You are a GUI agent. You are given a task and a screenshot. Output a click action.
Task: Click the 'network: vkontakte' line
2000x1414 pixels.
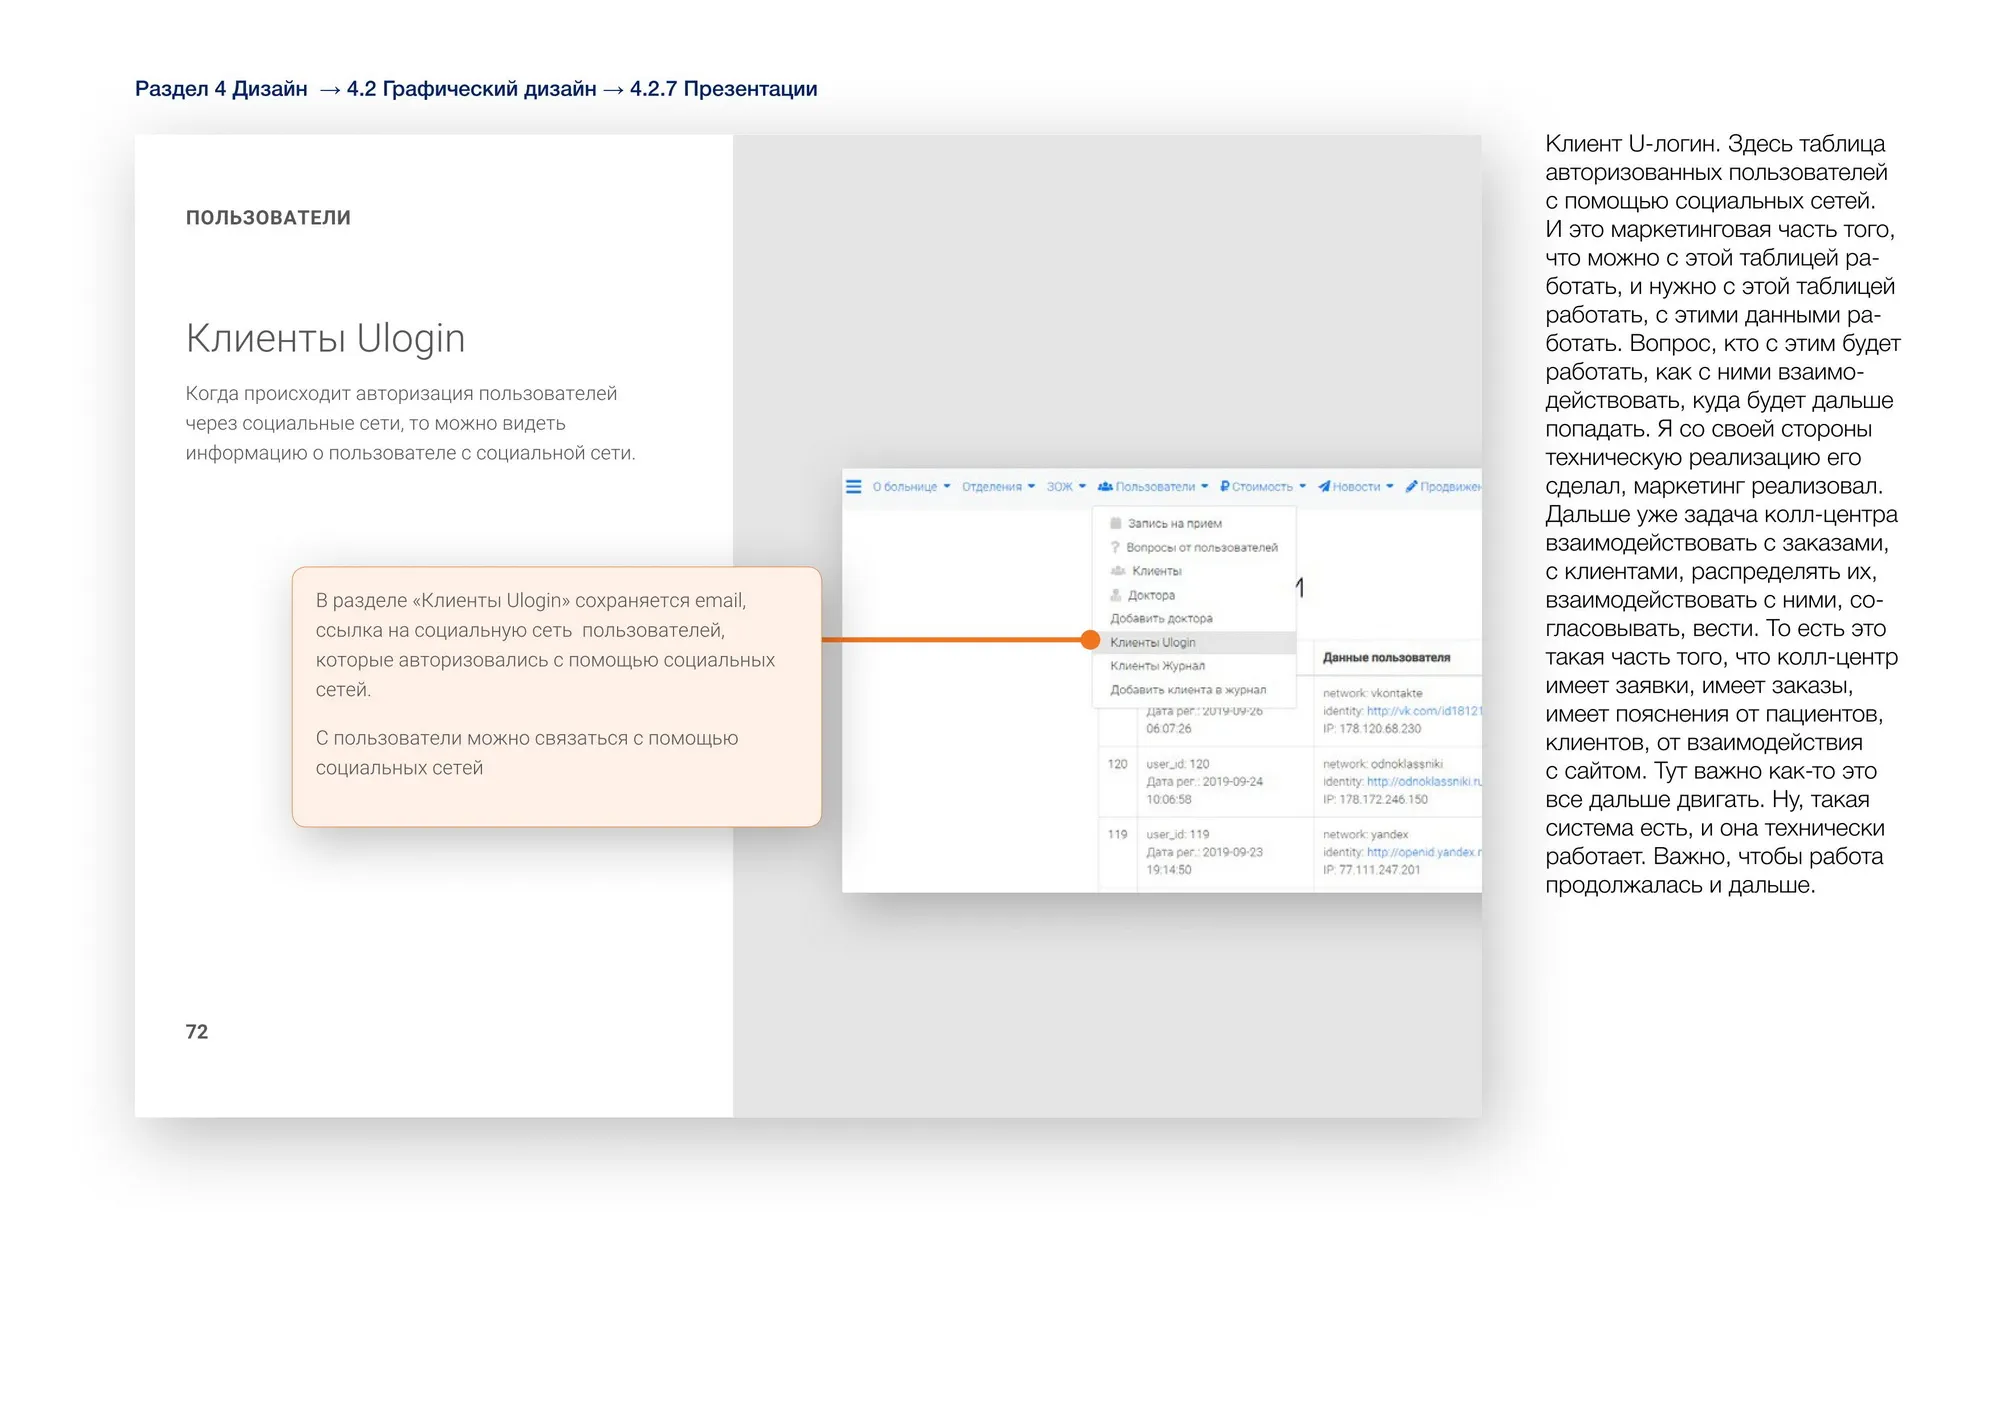point(1372,693)
